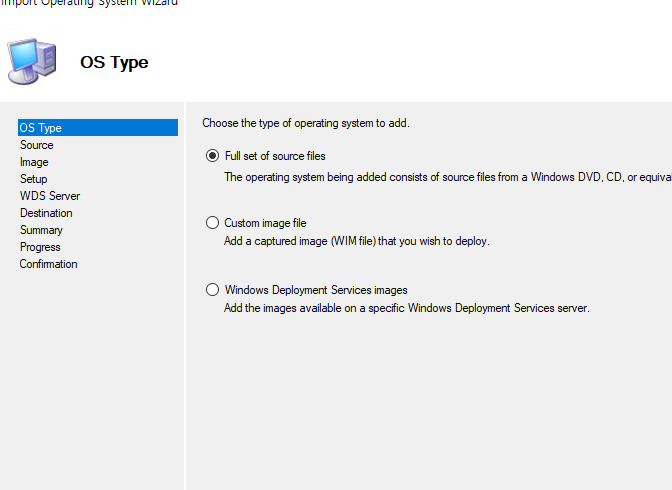Screen dimensions: 672x490
Task: Open the OS Type step in sidebar
Action: [x=98, y=128]
